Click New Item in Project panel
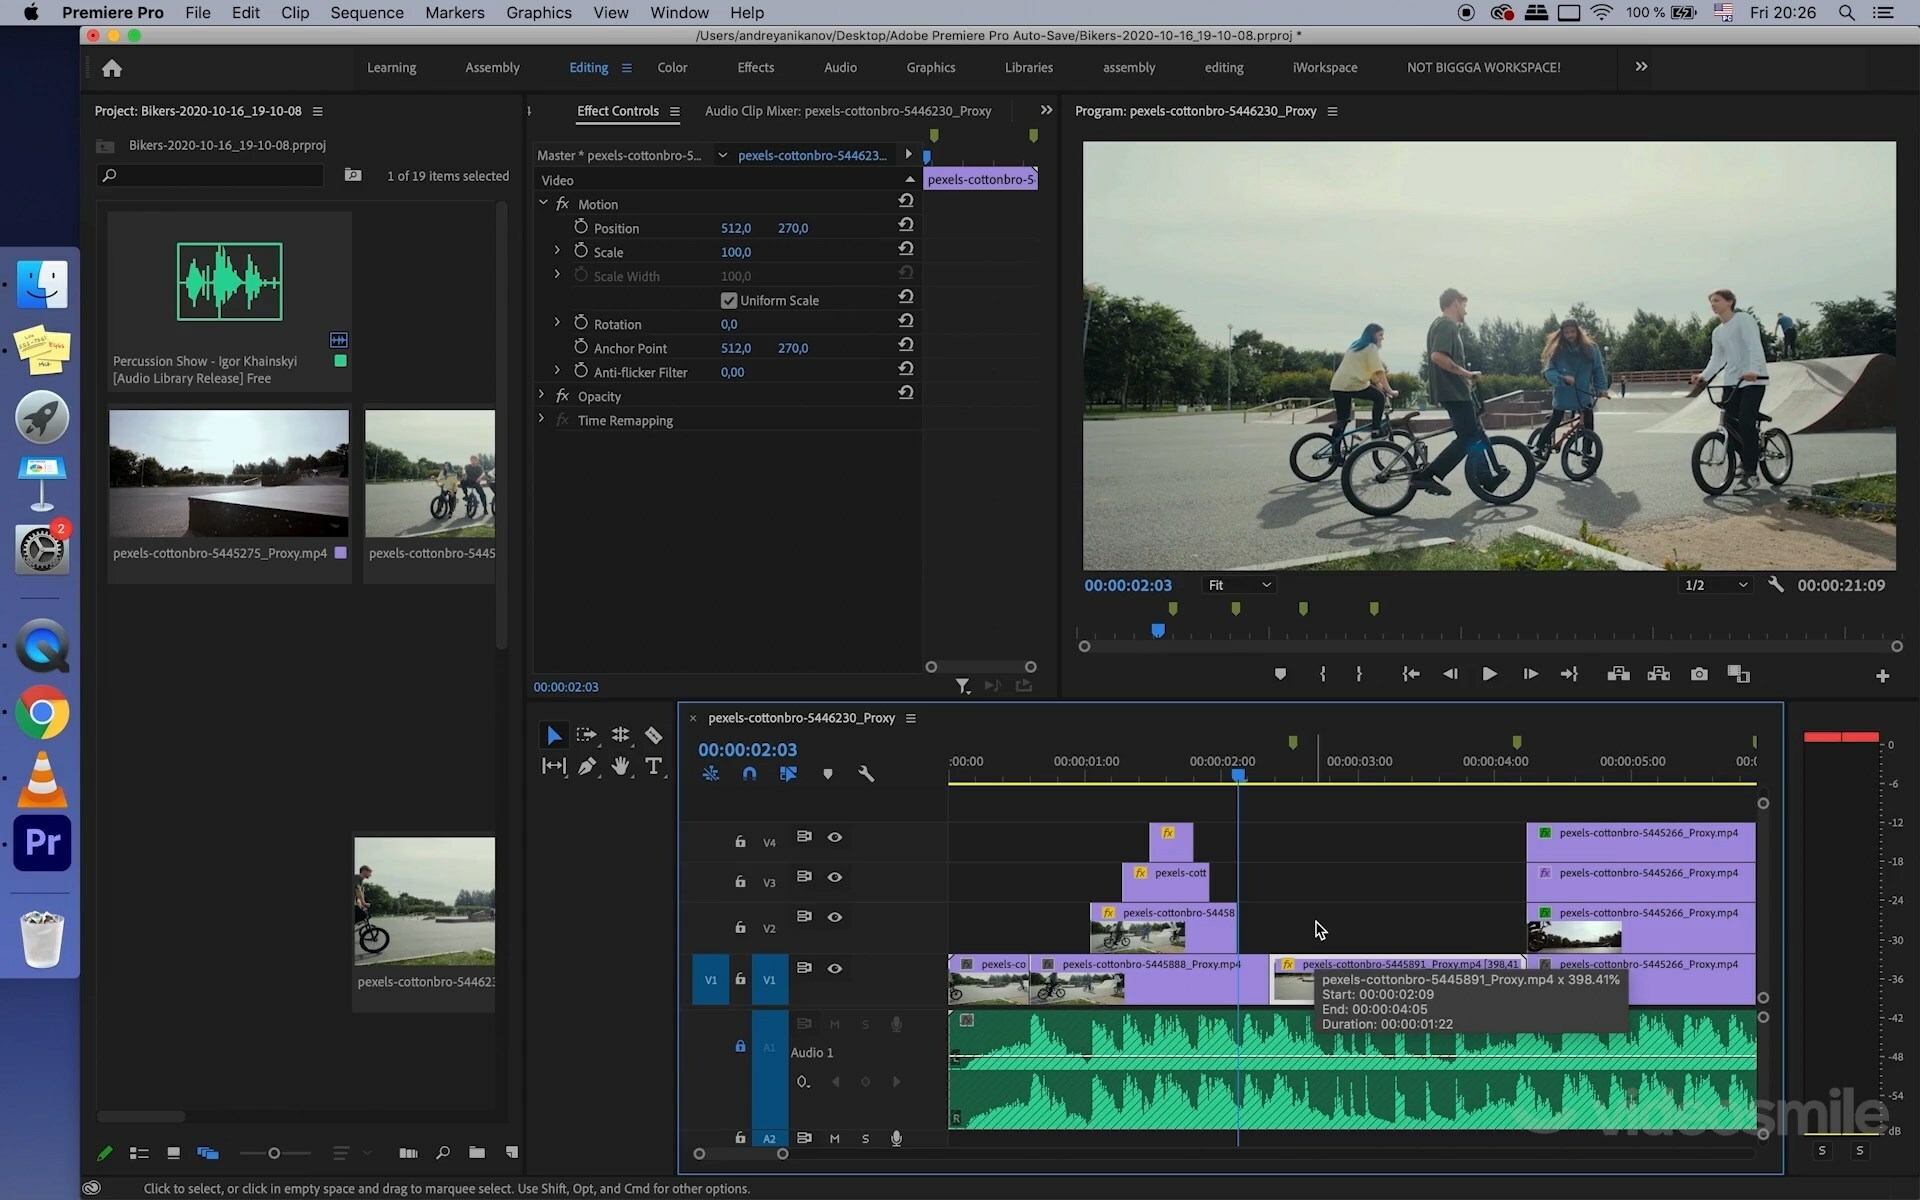1920x1200 pixels. 512,1153
